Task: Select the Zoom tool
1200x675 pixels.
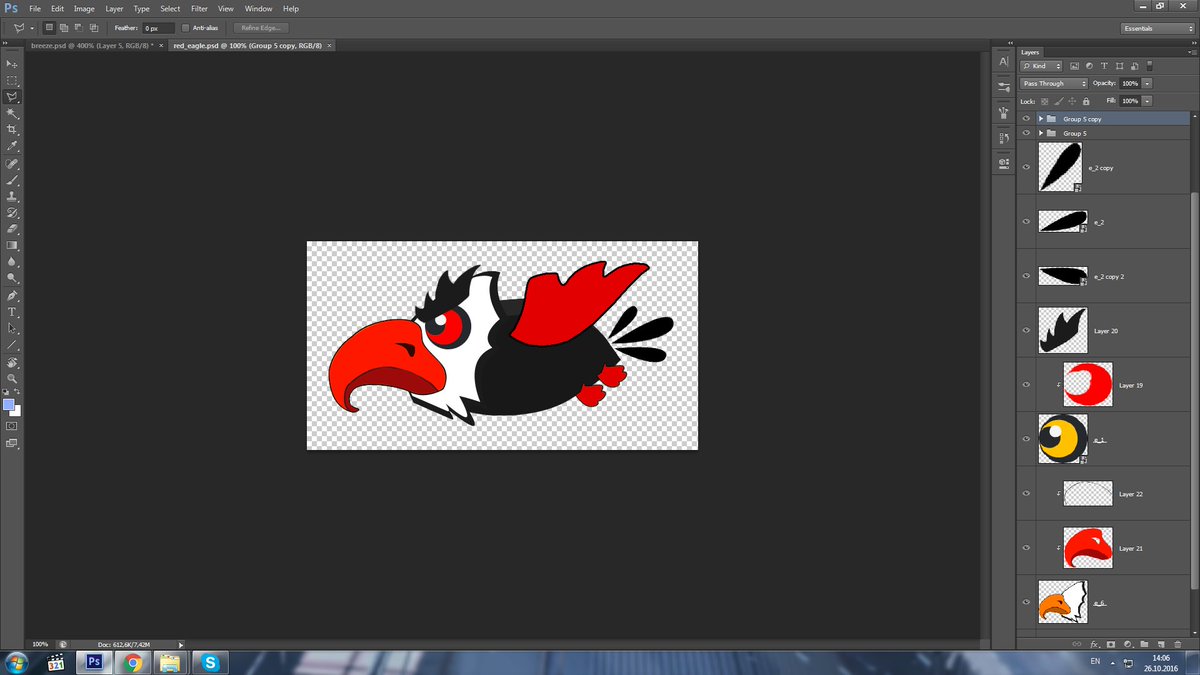Action: (x=13, y=378)
